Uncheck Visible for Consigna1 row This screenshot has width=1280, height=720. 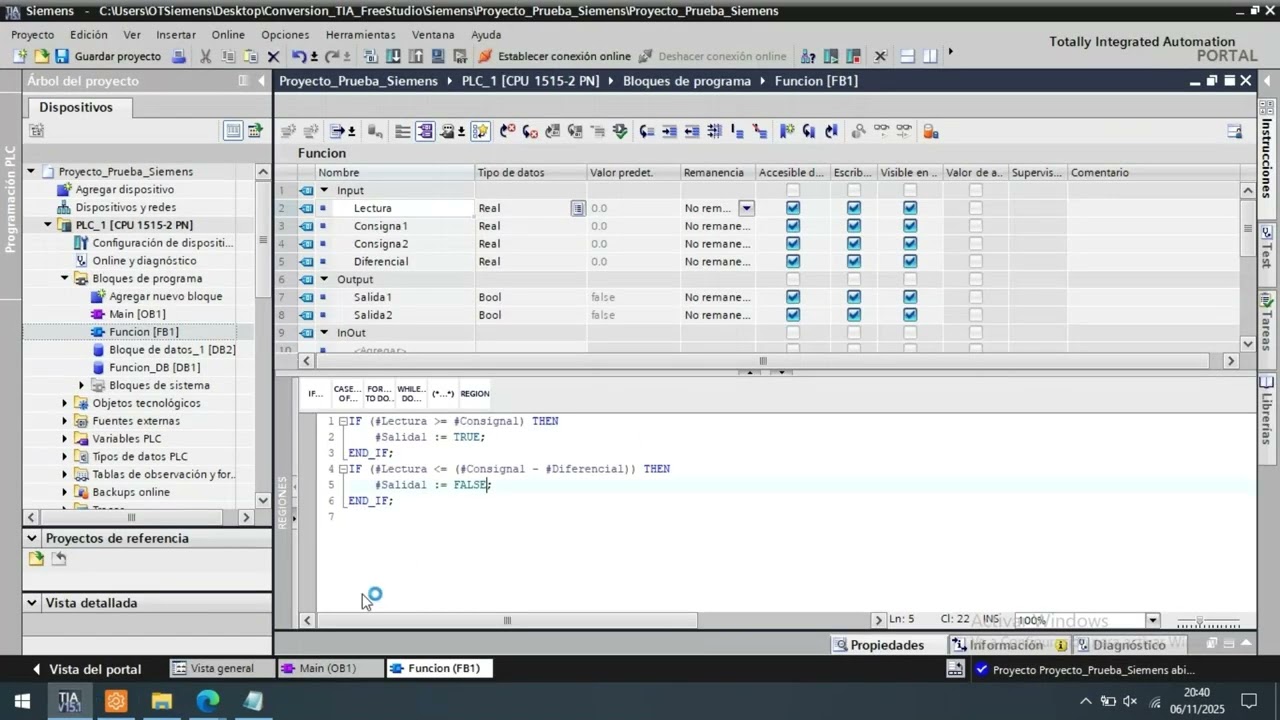pyautogui.click(x=910, y=226)
